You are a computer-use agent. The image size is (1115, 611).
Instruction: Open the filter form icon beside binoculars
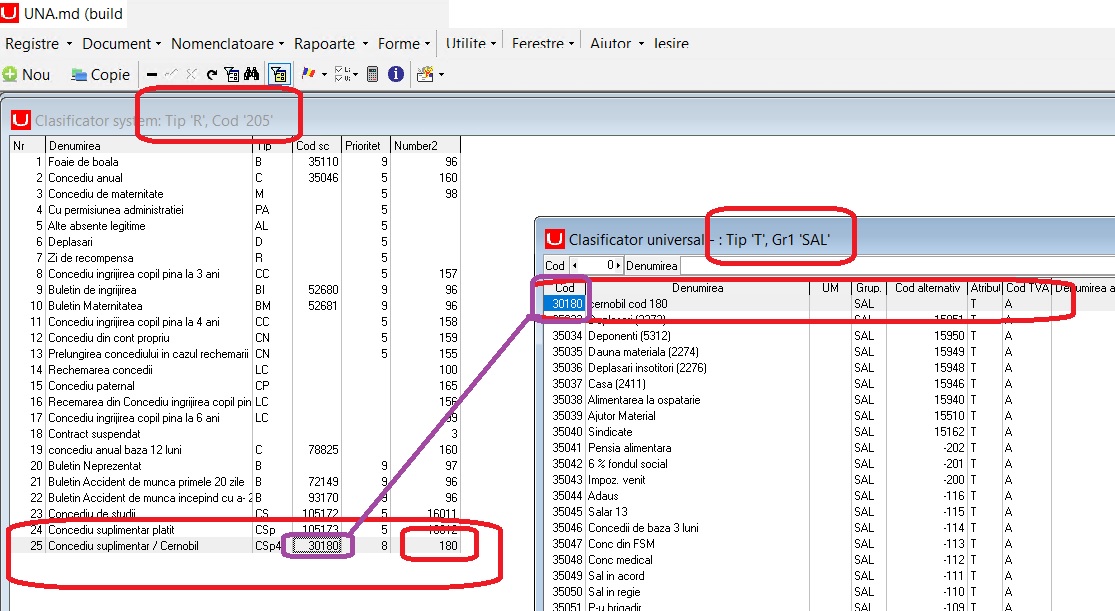tap(232, 75)
